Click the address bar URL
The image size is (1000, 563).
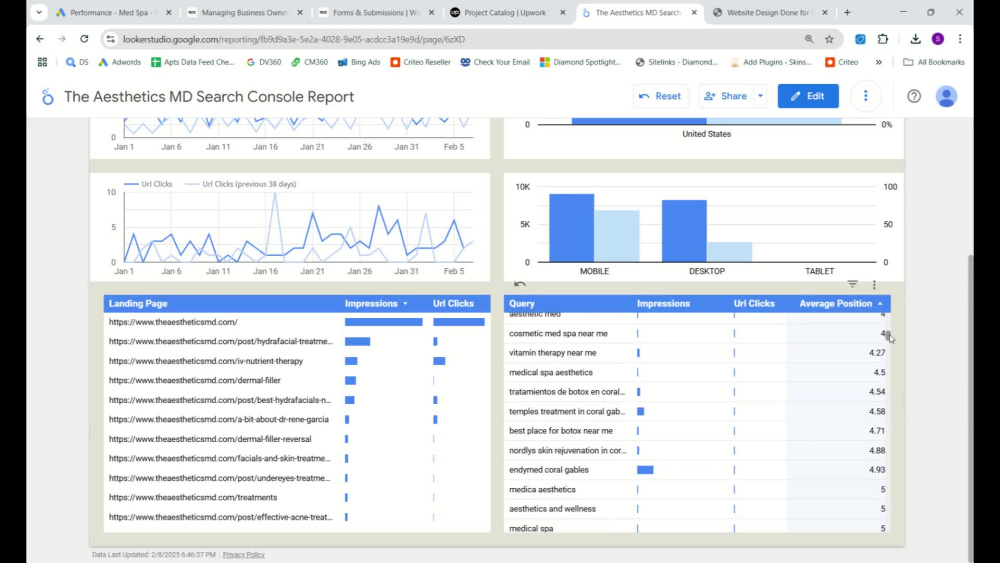[293, 39]
